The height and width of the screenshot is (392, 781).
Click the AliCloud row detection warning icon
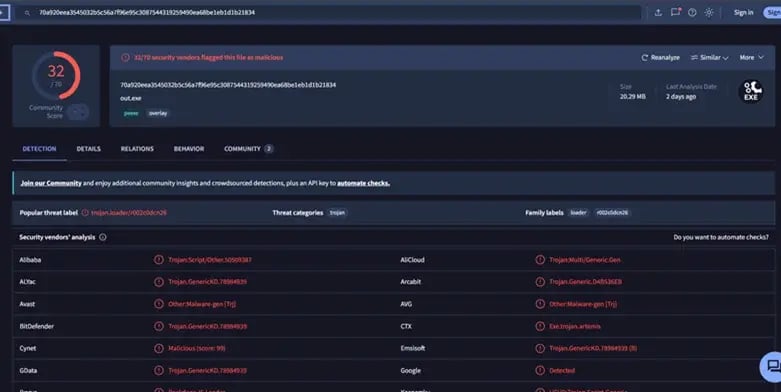pyautogui.click(x=540, y=260)
